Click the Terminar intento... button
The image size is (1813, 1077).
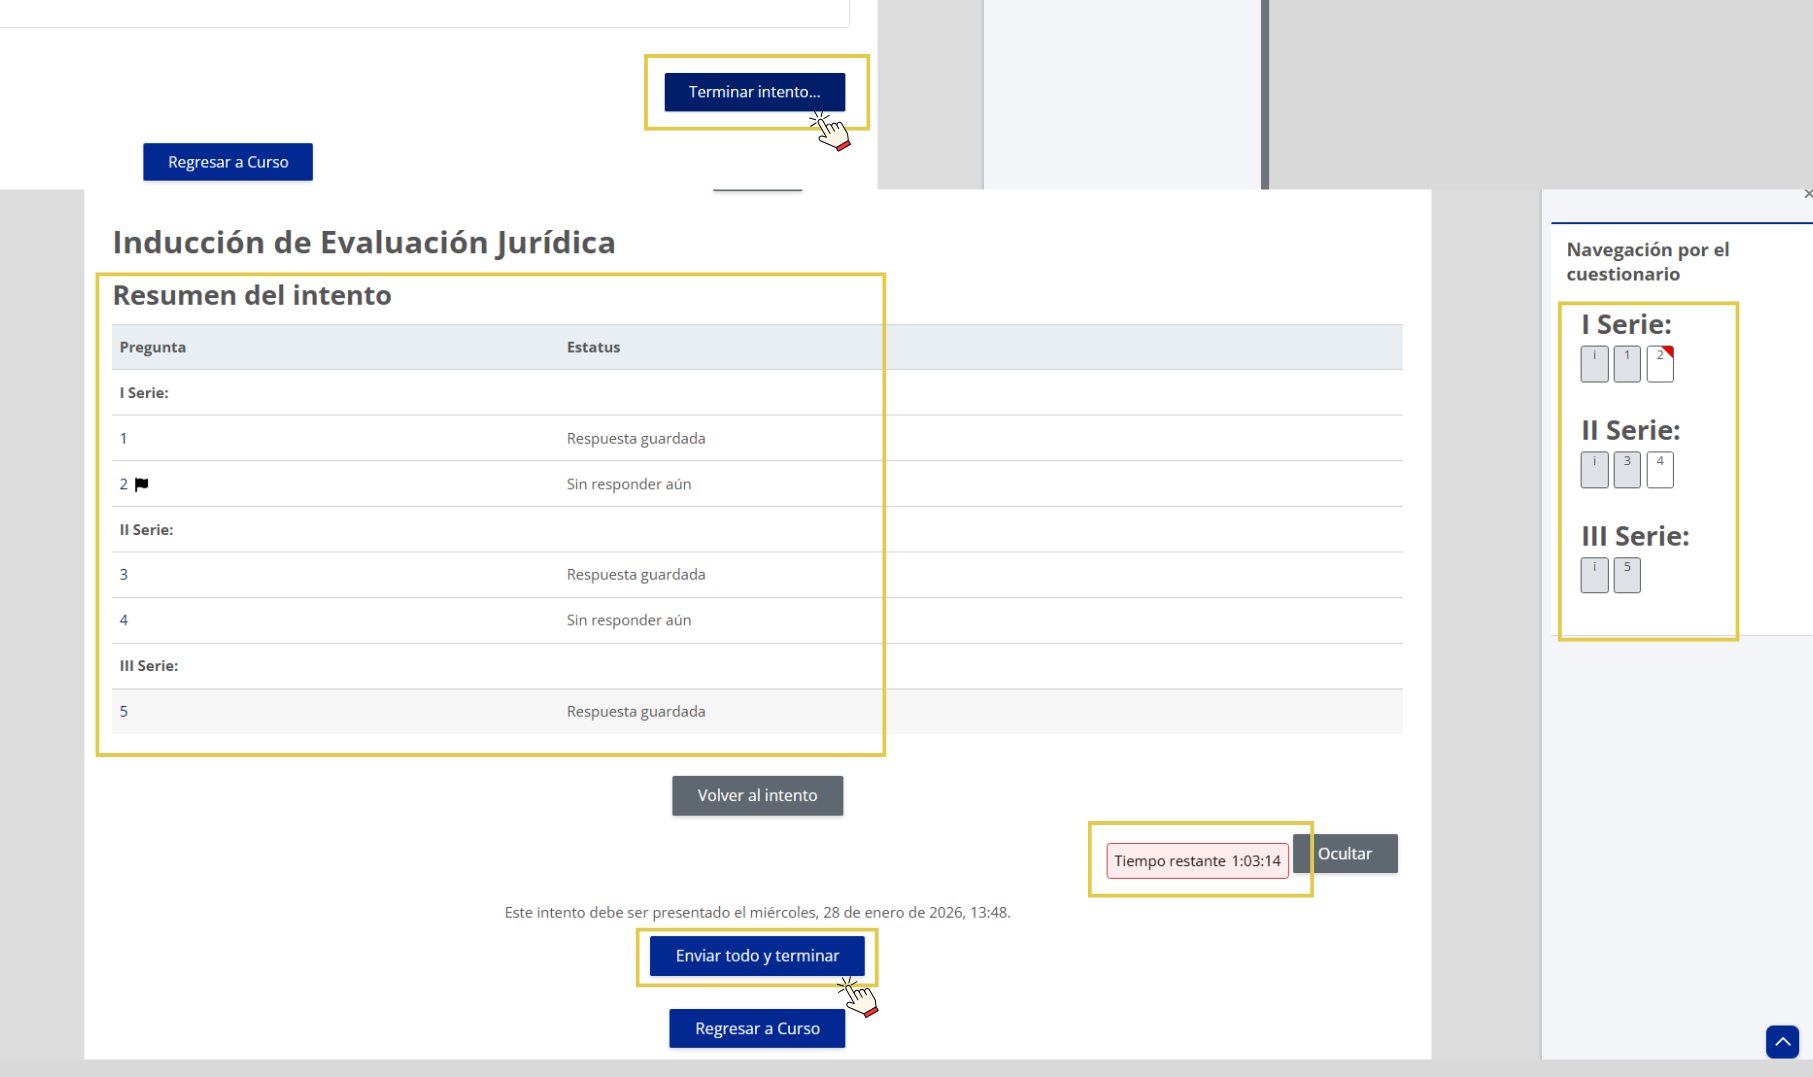tap(754, 92)
